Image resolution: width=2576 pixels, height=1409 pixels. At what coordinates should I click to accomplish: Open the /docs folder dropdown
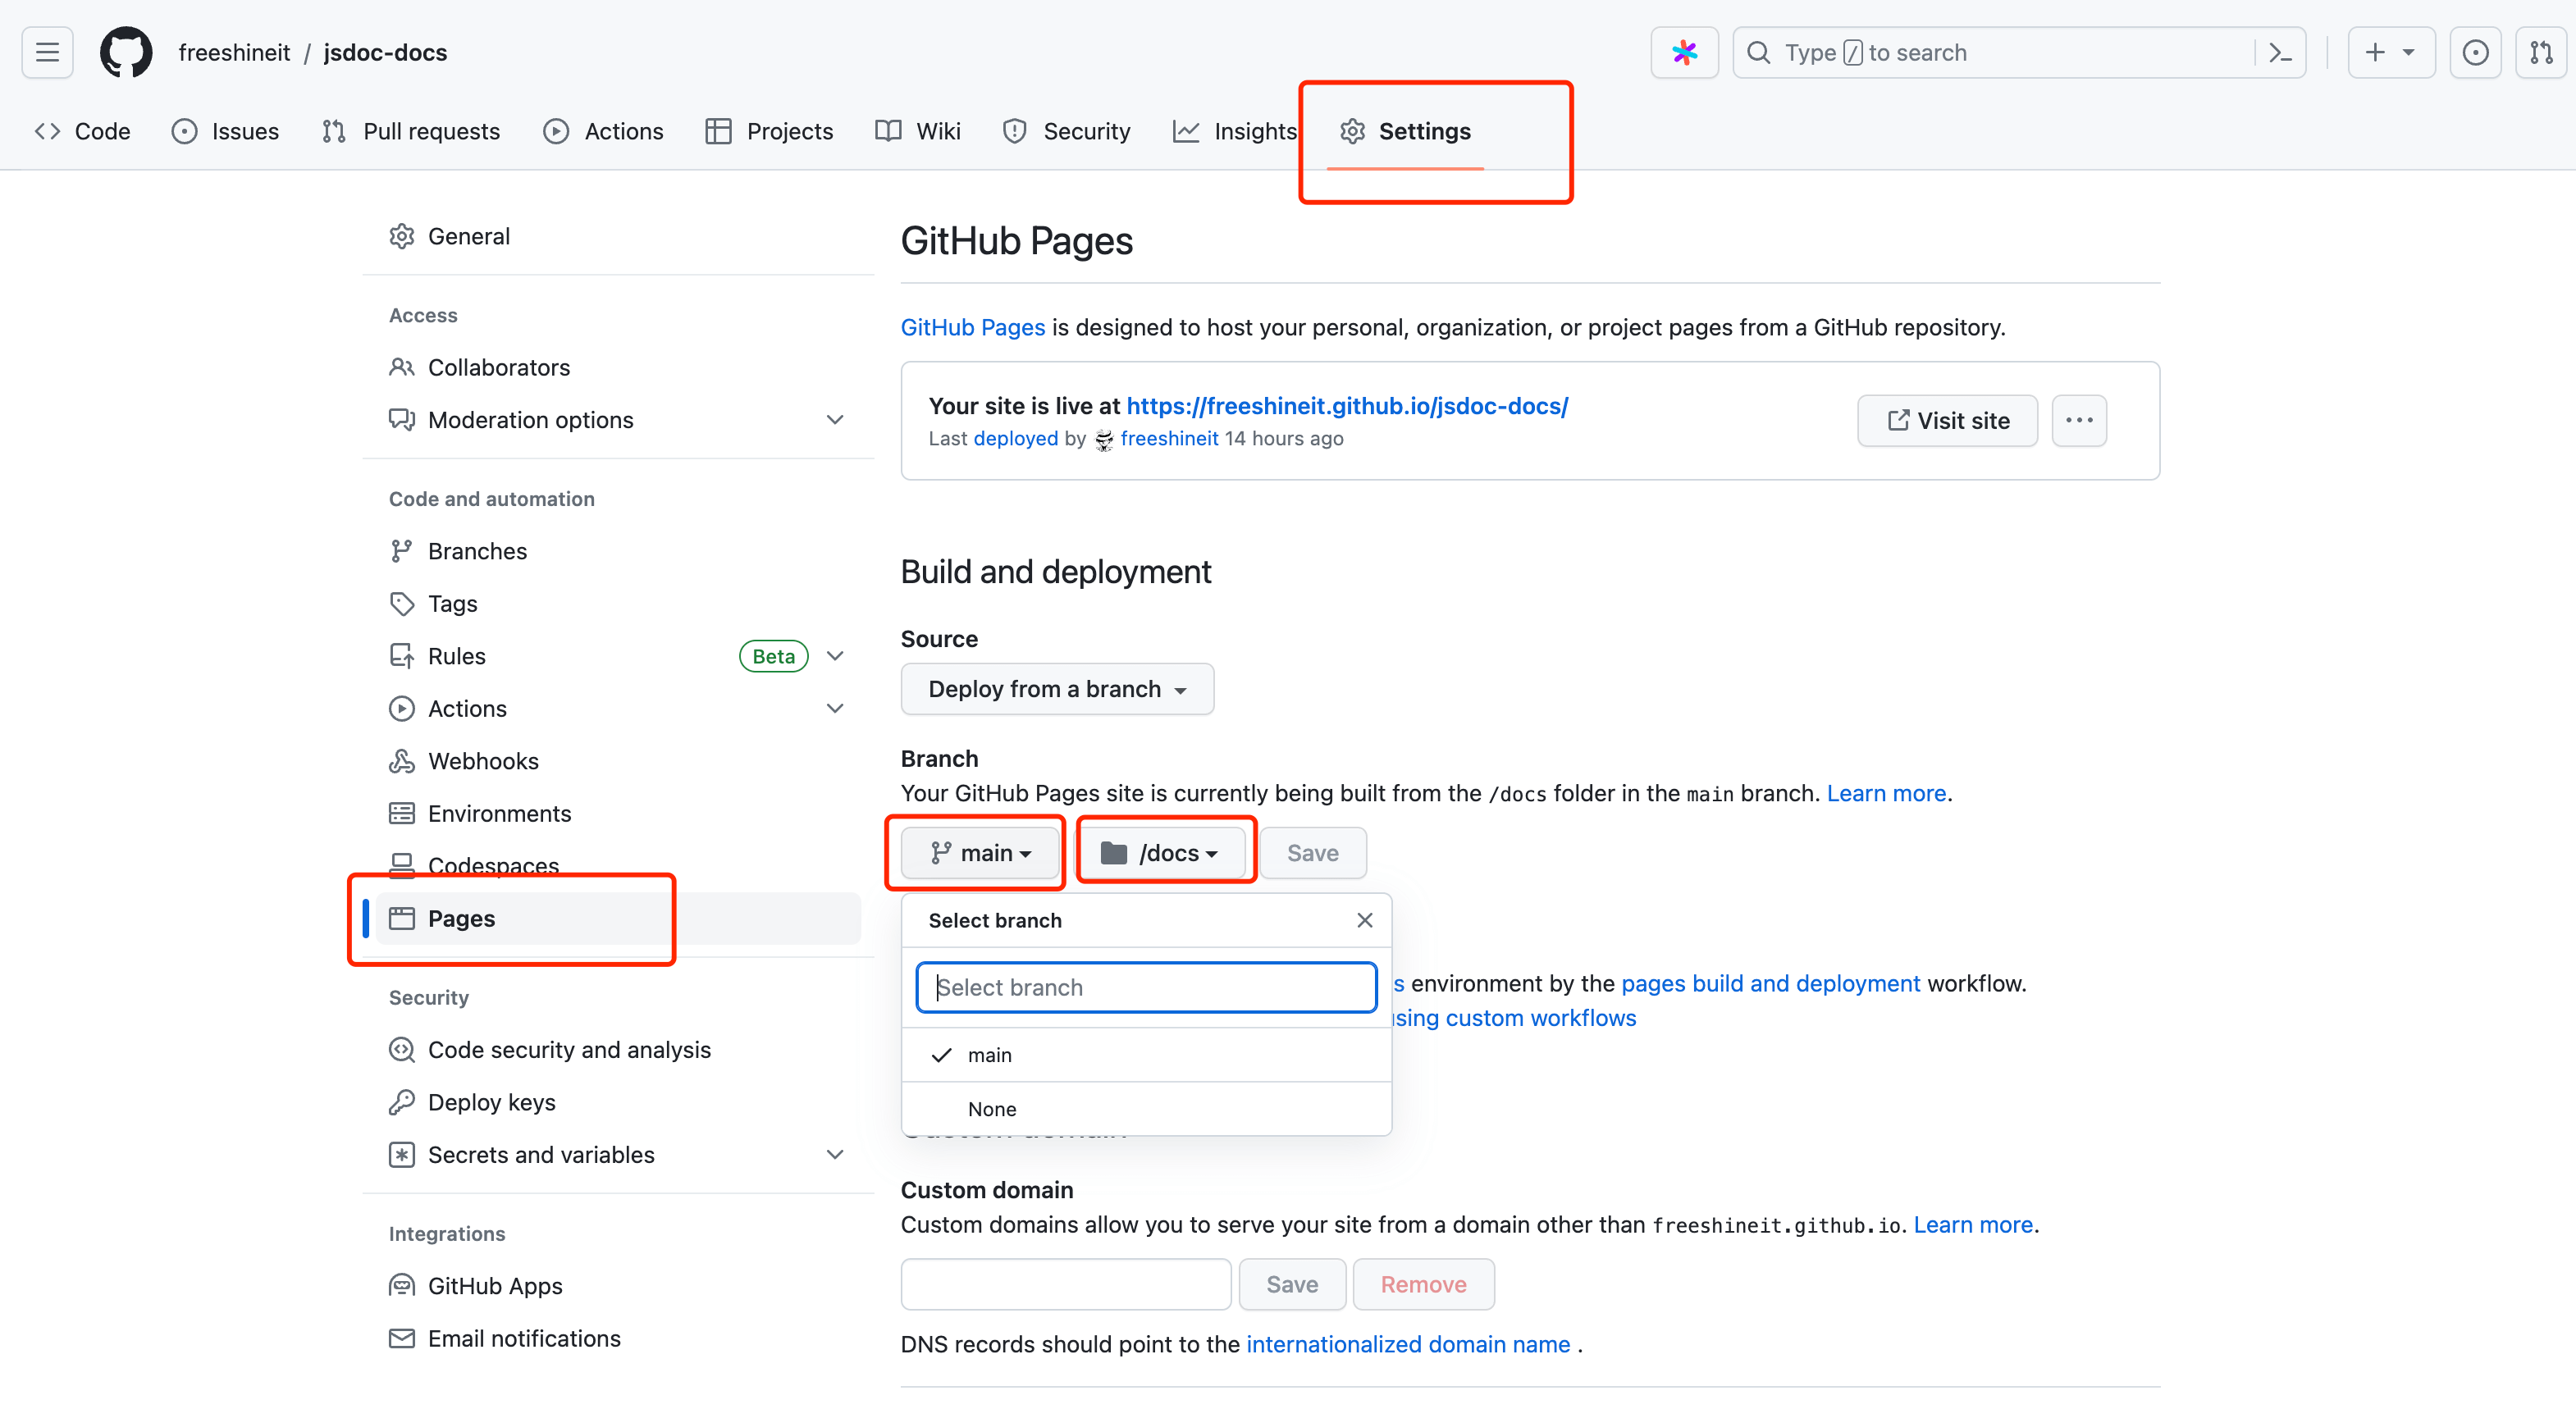tap(1160, 853)
